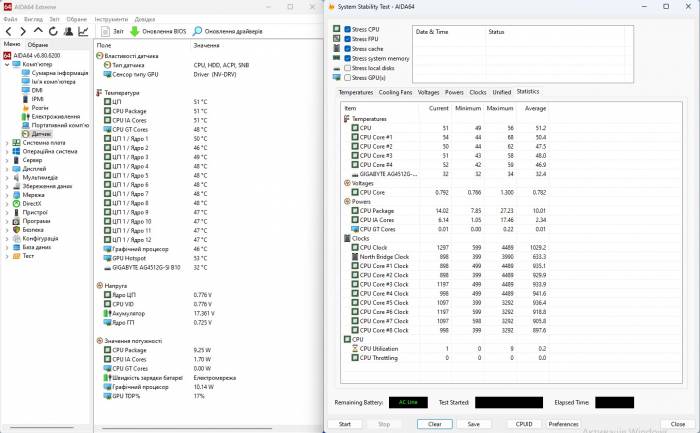Select Ім'я комп'ютера tree item

(54, 82)
